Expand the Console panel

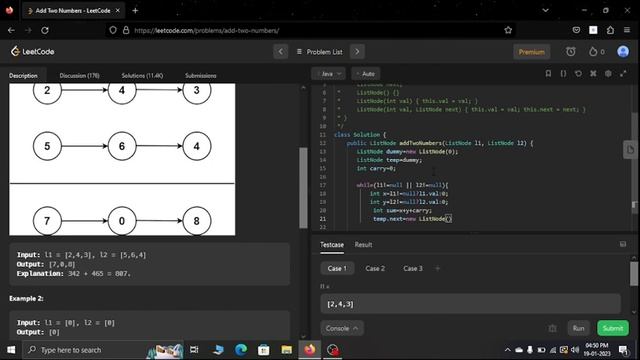click(342, 328)
